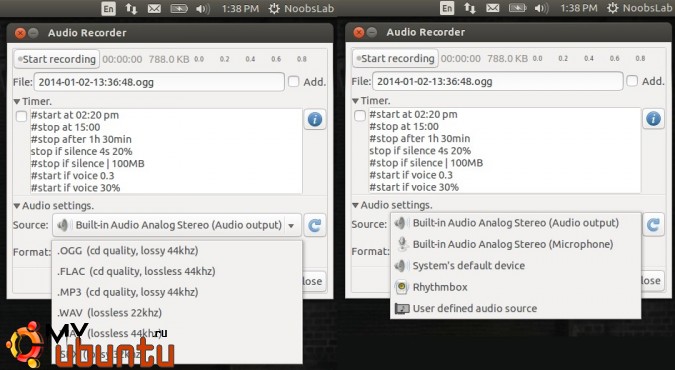Click the timer info icon in right window
Image resolution: width=675 pixels, height=370 pixels.
[653, 118]
